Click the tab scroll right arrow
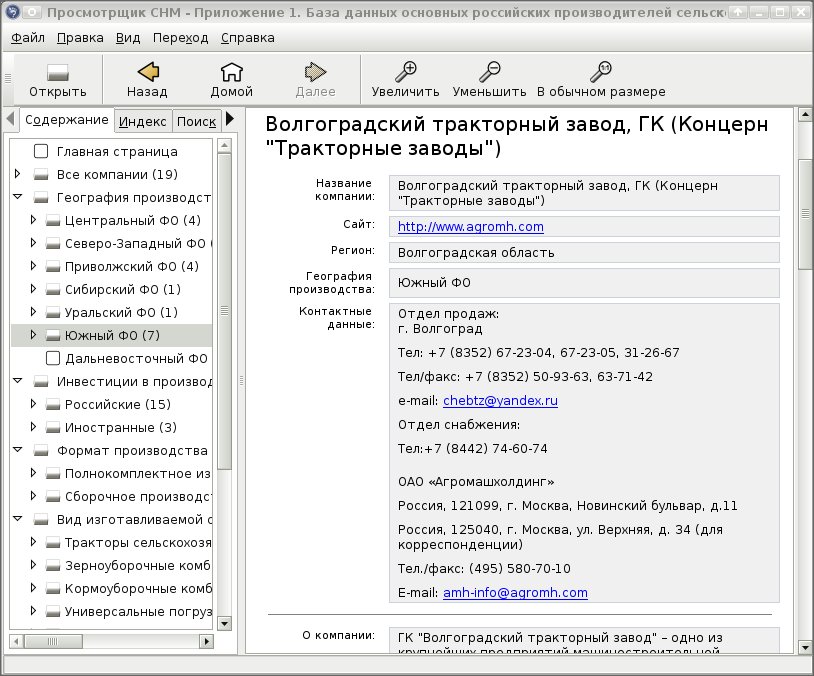The image size is (814, 676). pos(230,119)
